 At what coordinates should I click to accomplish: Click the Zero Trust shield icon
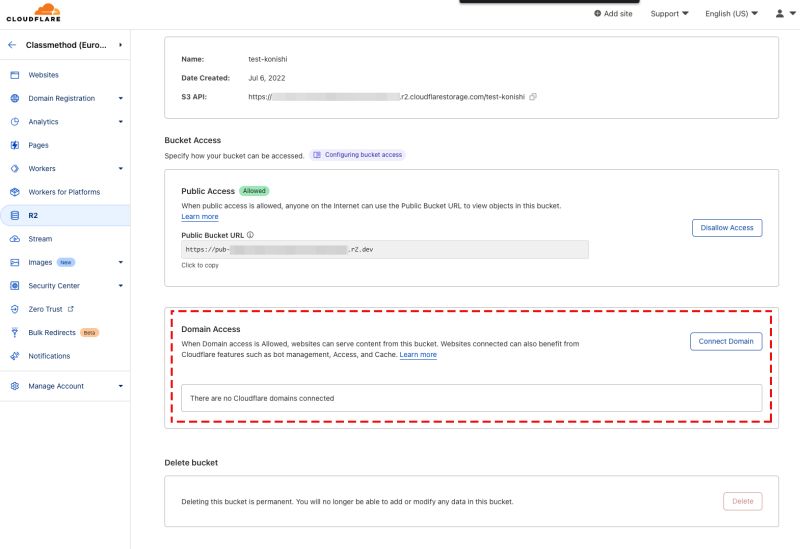click(x=15, y=309)
